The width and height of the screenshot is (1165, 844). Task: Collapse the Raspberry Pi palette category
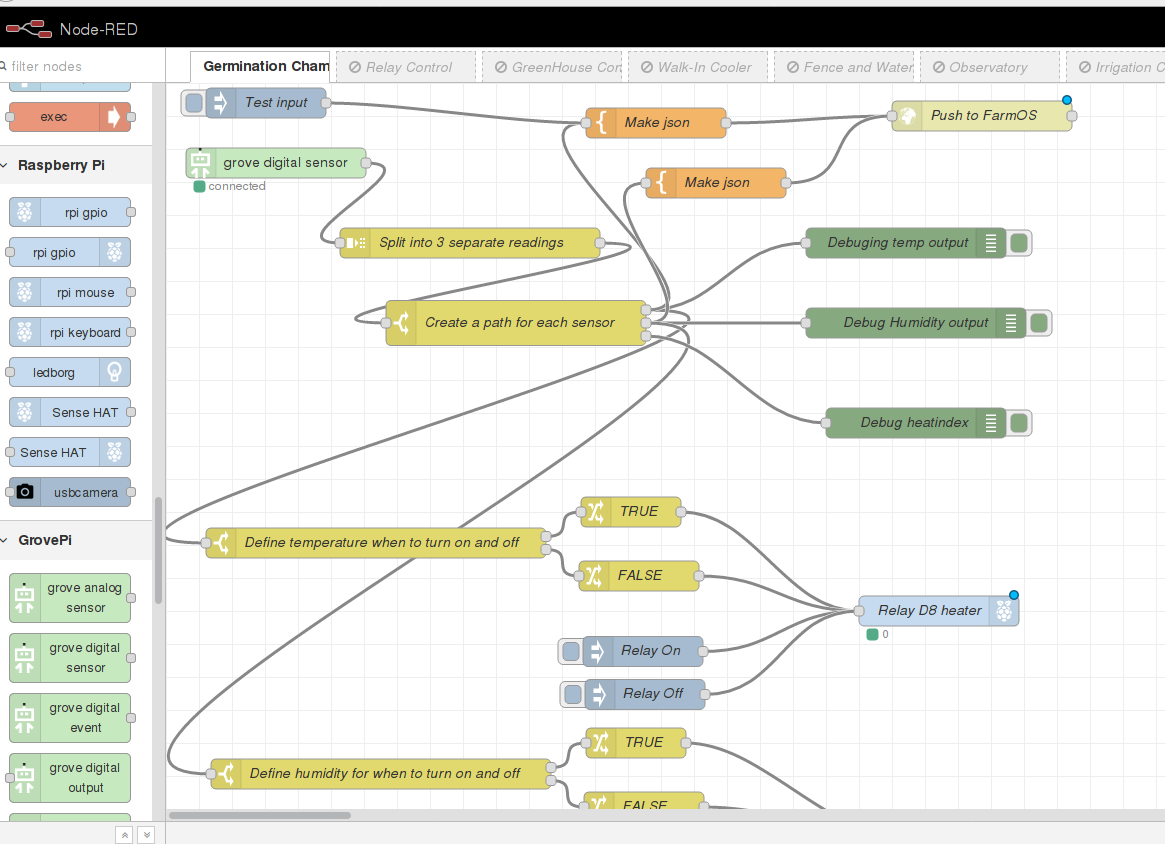tap(60, 165)
